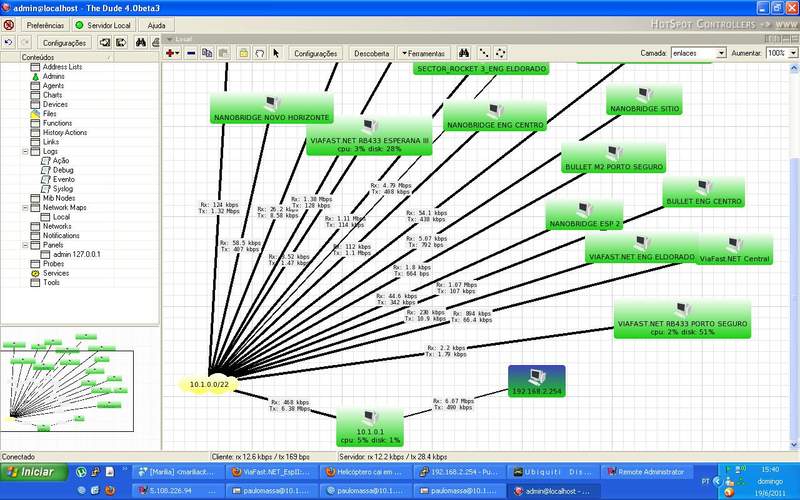Click the diagonal layout icon
Screen dimensions: 800x500
point(484,53)
